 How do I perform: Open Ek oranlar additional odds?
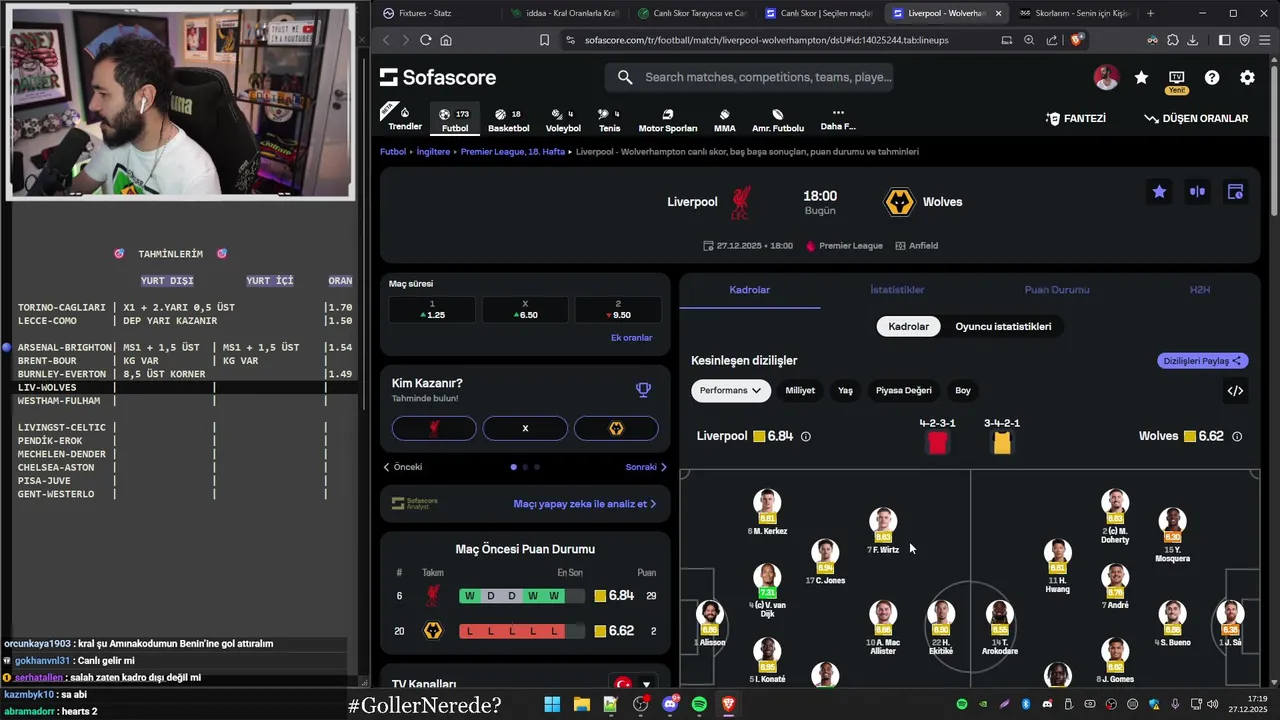[631, 338]
